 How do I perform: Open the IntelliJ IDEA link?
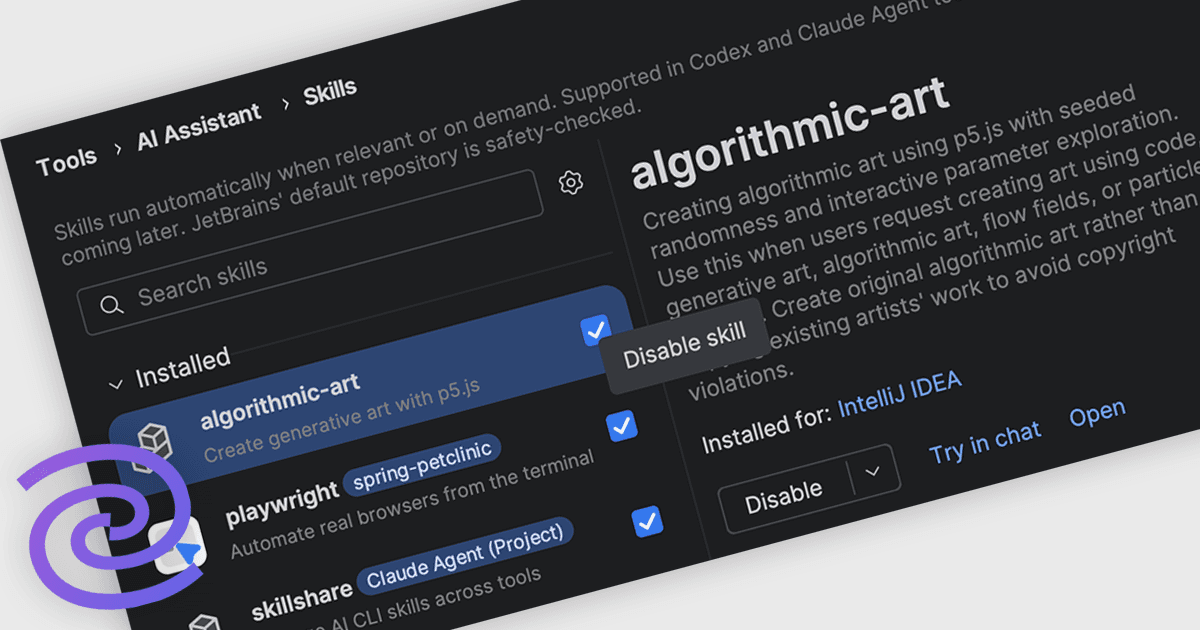click(899, 394)
